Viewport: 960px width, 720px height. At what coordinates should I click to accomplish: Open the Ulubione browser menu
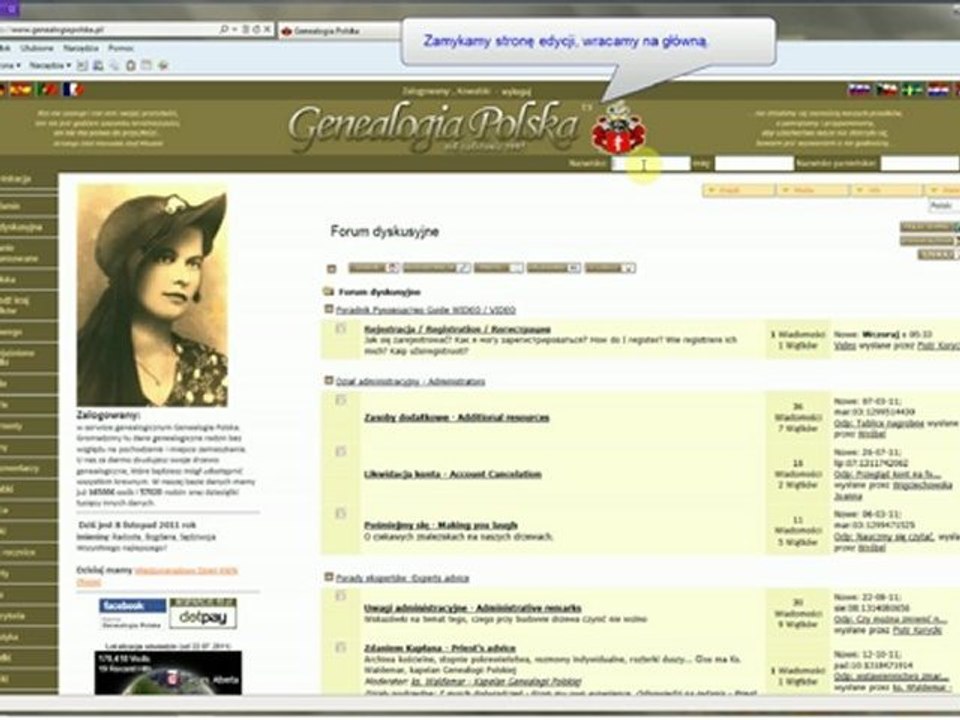coord(36,48)
